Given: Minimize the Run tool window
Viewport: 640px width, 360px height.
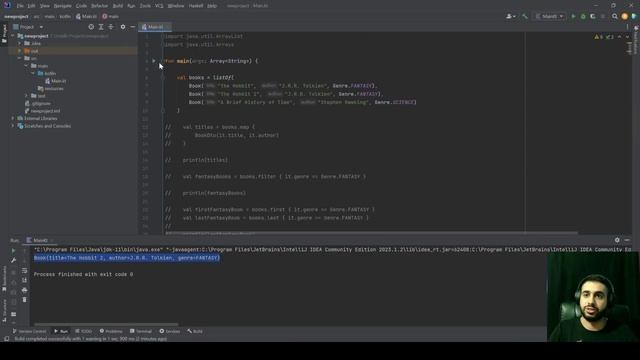Looking at the screenshot, I should 627,240.
